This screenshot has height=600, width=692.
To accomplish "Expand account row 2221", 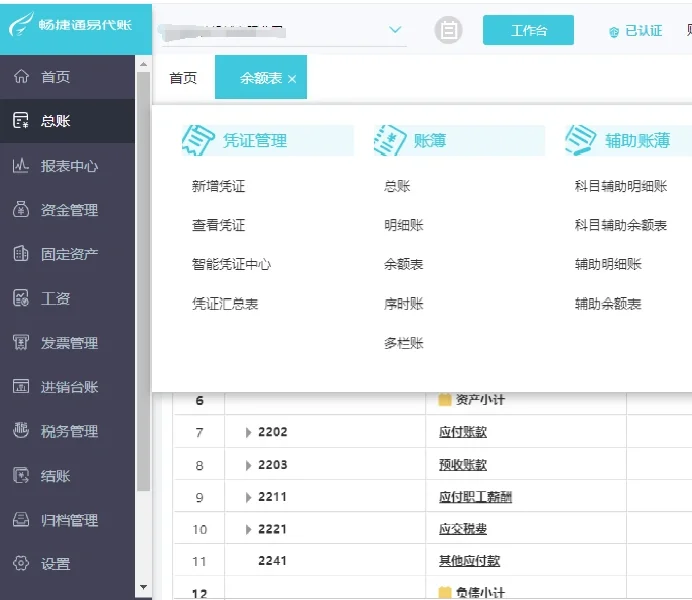I will tap(248, 529).
